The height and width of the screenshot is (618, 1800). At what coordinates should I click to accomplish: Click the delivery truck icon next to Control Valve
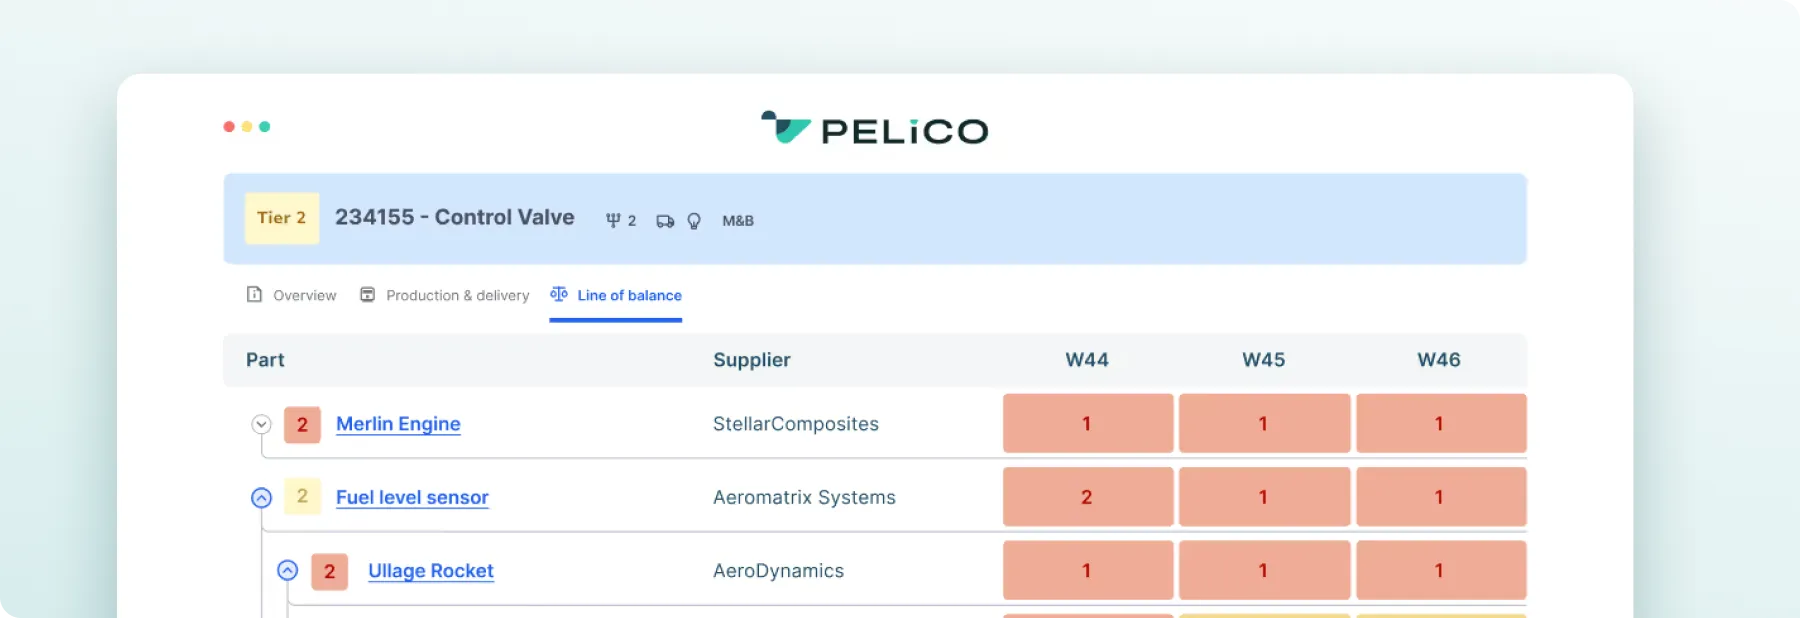tap(663, 220)
